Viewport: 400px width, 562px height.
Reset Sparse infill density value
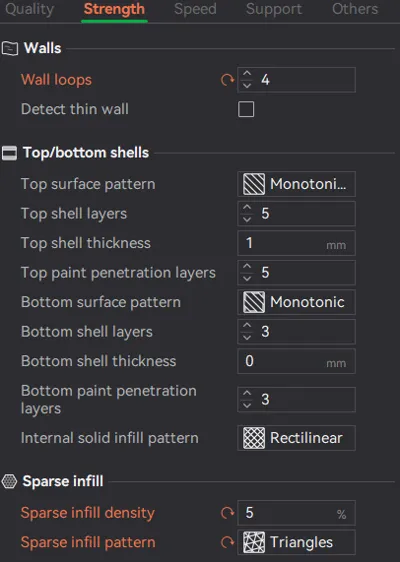227,513
